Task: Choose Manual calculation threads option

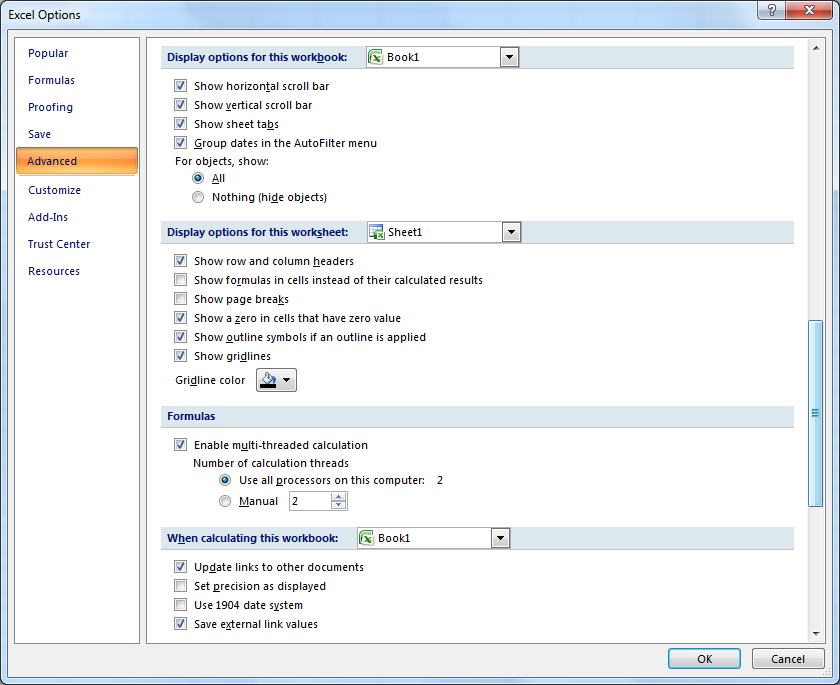Action: (x=225, y=501)
